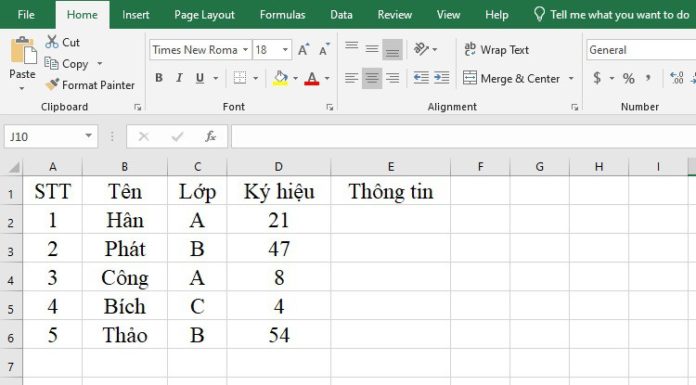Expand underline style options
Image resolution: width=696 pixels, height=385 pixels.
[216, 78]
